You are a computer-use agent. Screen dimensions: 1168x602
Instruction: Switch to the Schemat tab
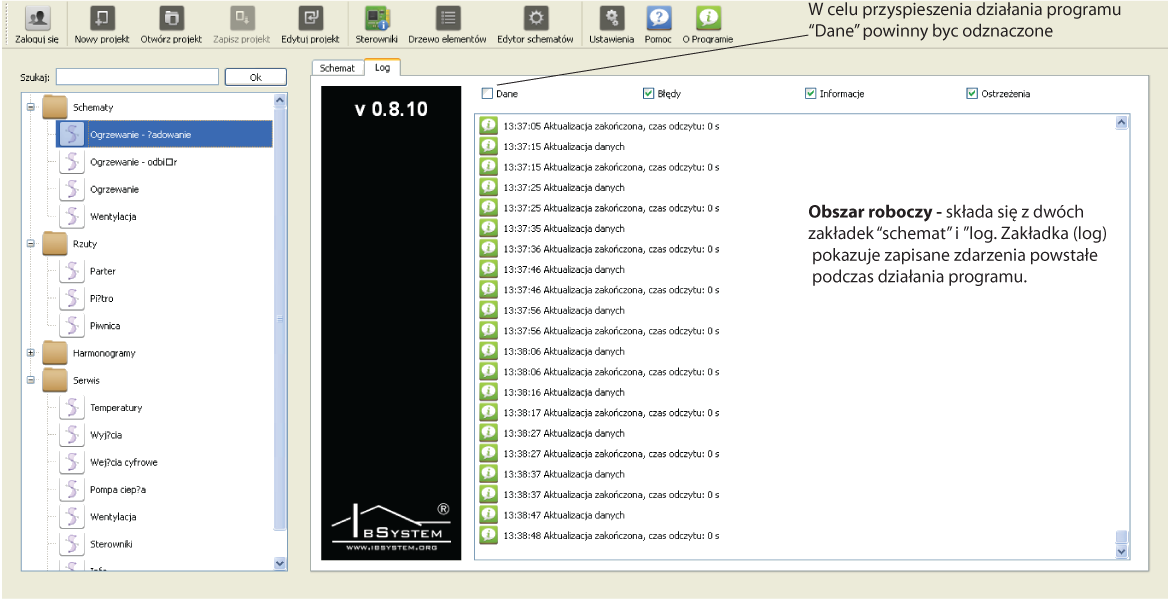pos(336,68)
